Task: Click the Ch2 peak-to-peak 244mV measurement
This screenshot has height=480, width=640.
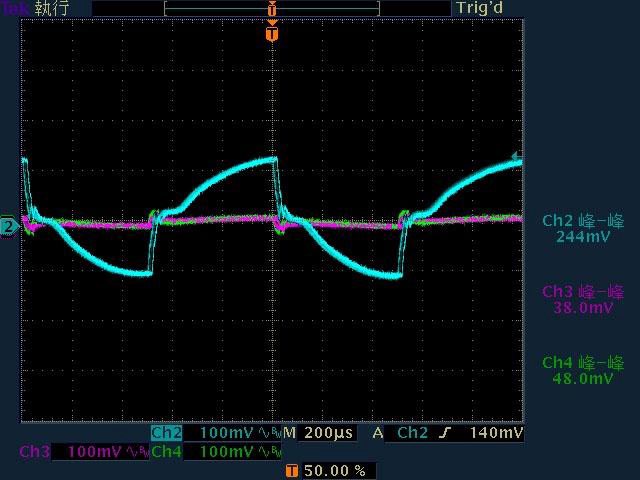Action: (x=583, y=229)
